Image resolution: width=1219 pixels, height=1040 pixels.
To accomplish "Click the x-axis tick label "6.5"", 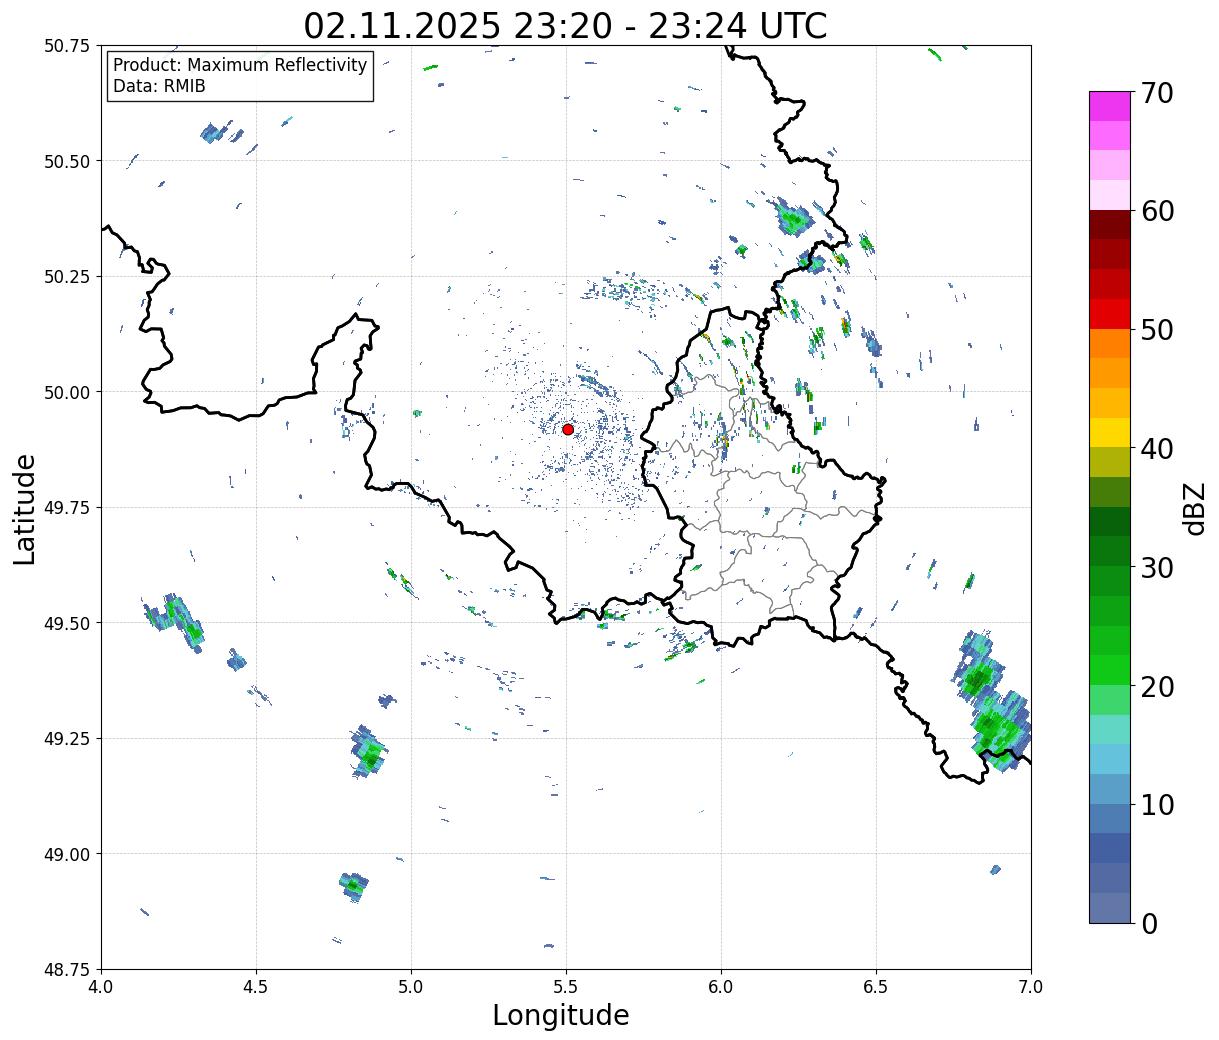I will [876, 986].
